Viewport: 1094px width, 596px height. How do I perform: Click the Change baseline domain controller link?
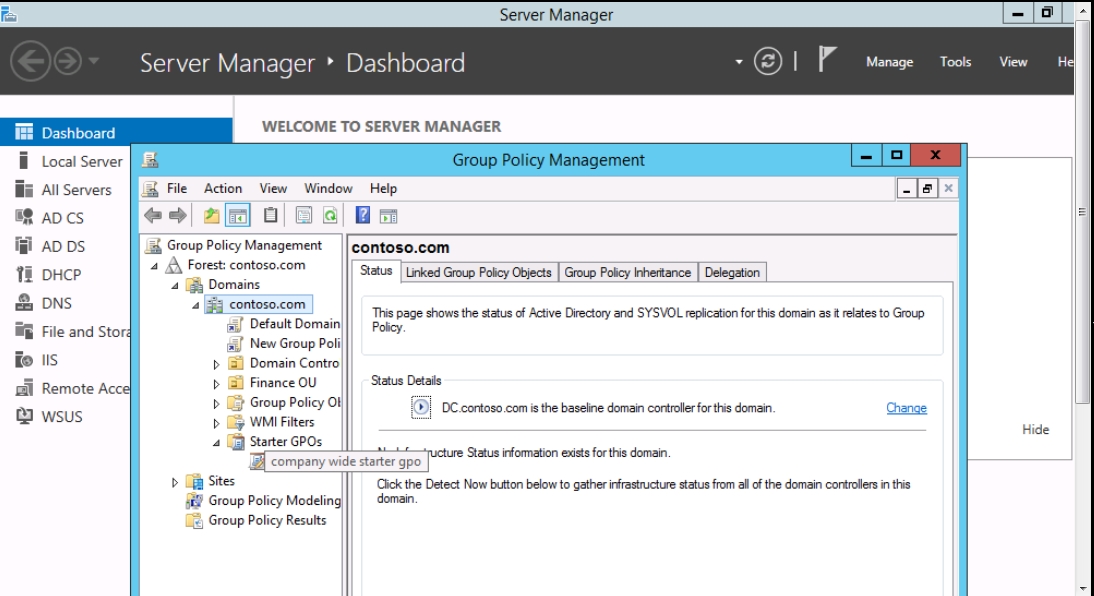click(x=906, y=408)
